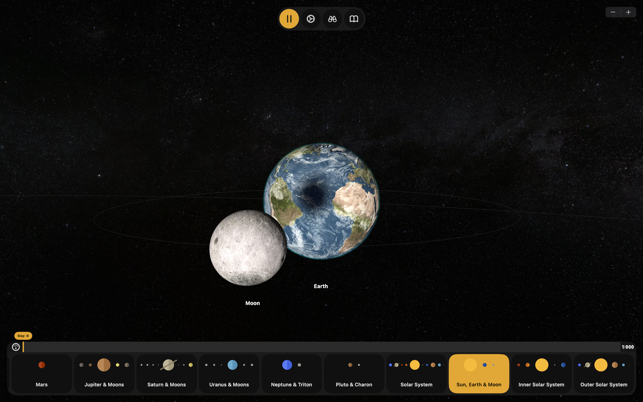Select the Pluto & Charon scene
Viewport: 643px width, 402px height.
[354, 374]
